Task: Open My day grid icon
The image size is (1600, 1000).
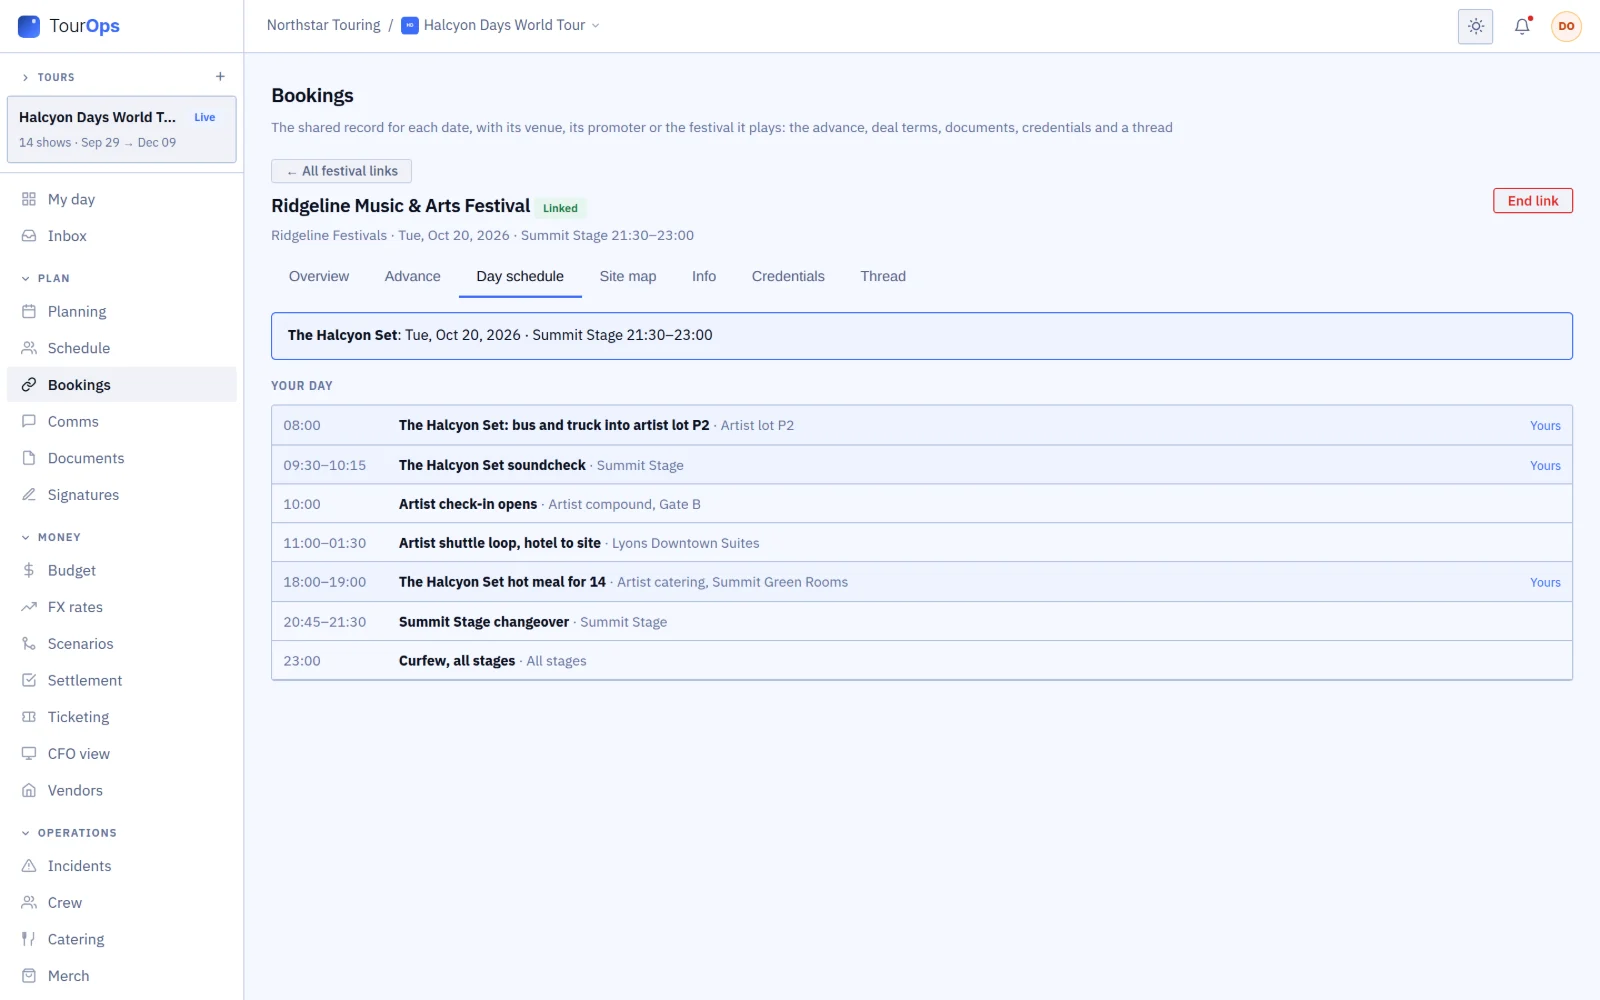Action: pyautogui.click(x=29, y=199)
